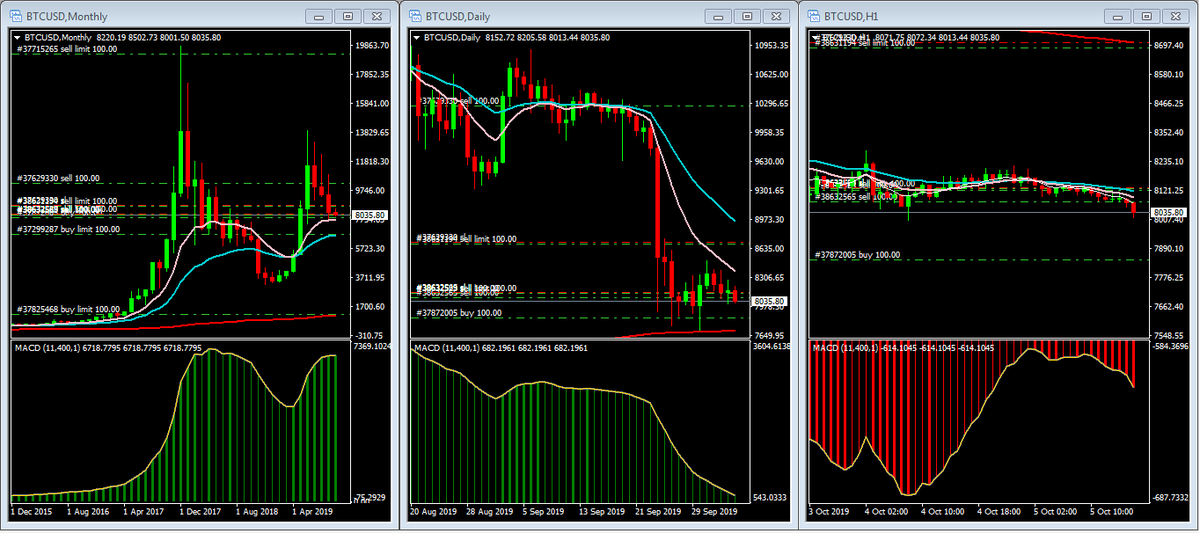Minimize the BTCUSD,H1 chart window
Image resolution: width=1200 pixels, height=533 pixels.
[x=1116, y=16]
